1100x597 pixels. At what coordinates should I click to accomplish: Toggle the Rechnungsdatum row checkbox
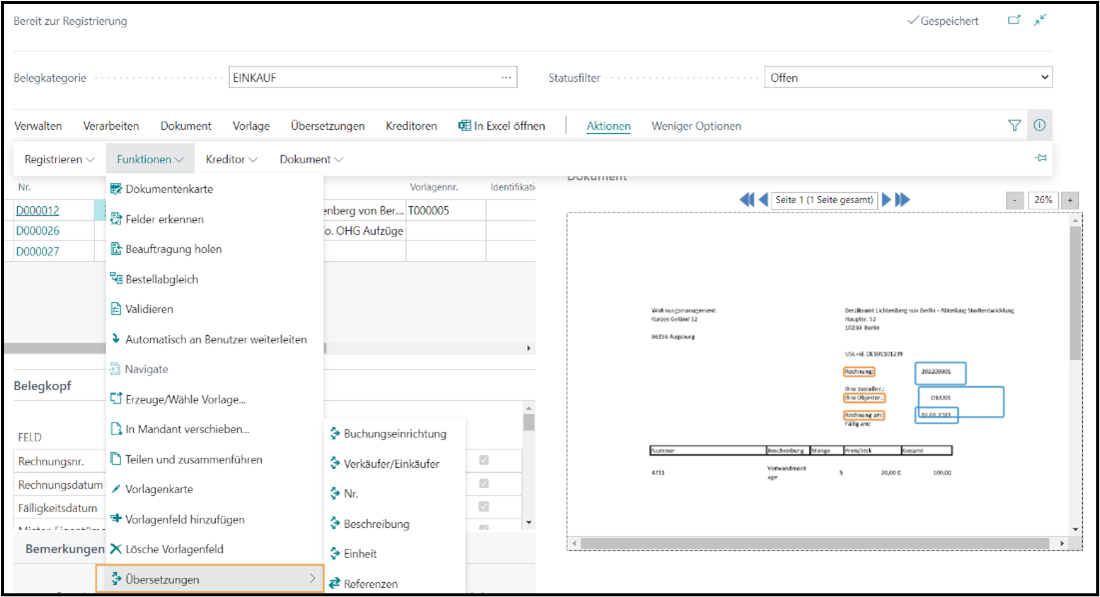[484, 482]
